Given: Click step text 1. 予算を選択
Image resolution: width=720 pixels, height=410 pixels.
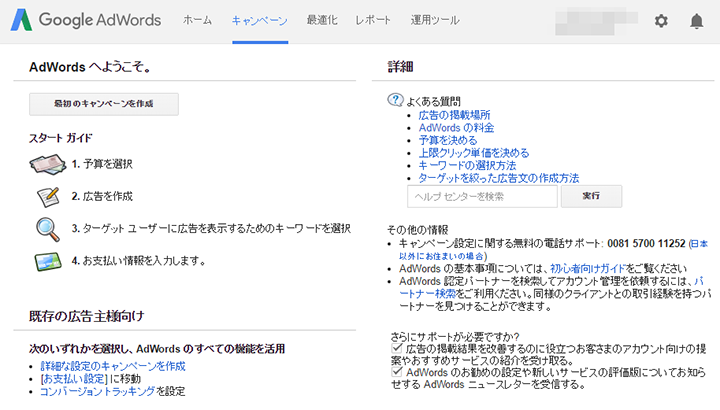Looking at the screenshot, I should (x=102, y=164).
